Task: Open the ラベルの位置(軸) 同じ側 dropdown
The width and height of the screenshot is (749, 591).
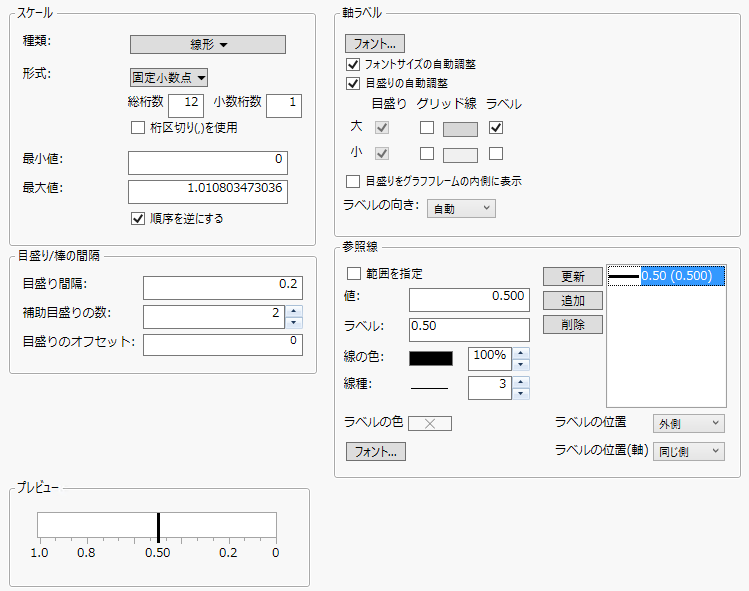Action: 689,451
